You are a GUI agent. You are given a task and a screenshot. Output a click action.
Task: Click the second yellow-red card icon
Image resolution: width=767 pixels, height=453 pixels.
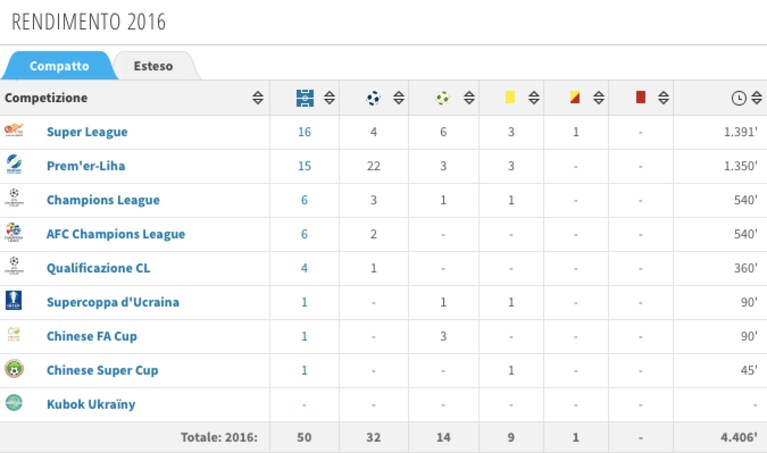click(575, 97)
